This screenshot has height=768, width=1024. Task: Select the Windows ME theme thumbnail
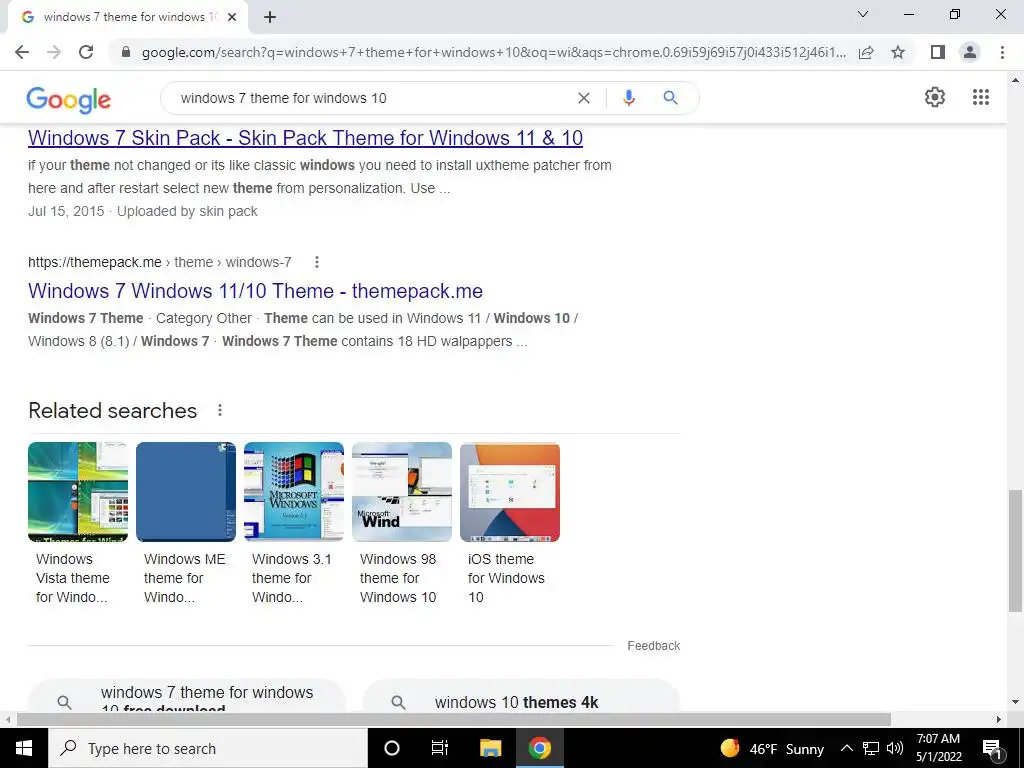[185, 492]
